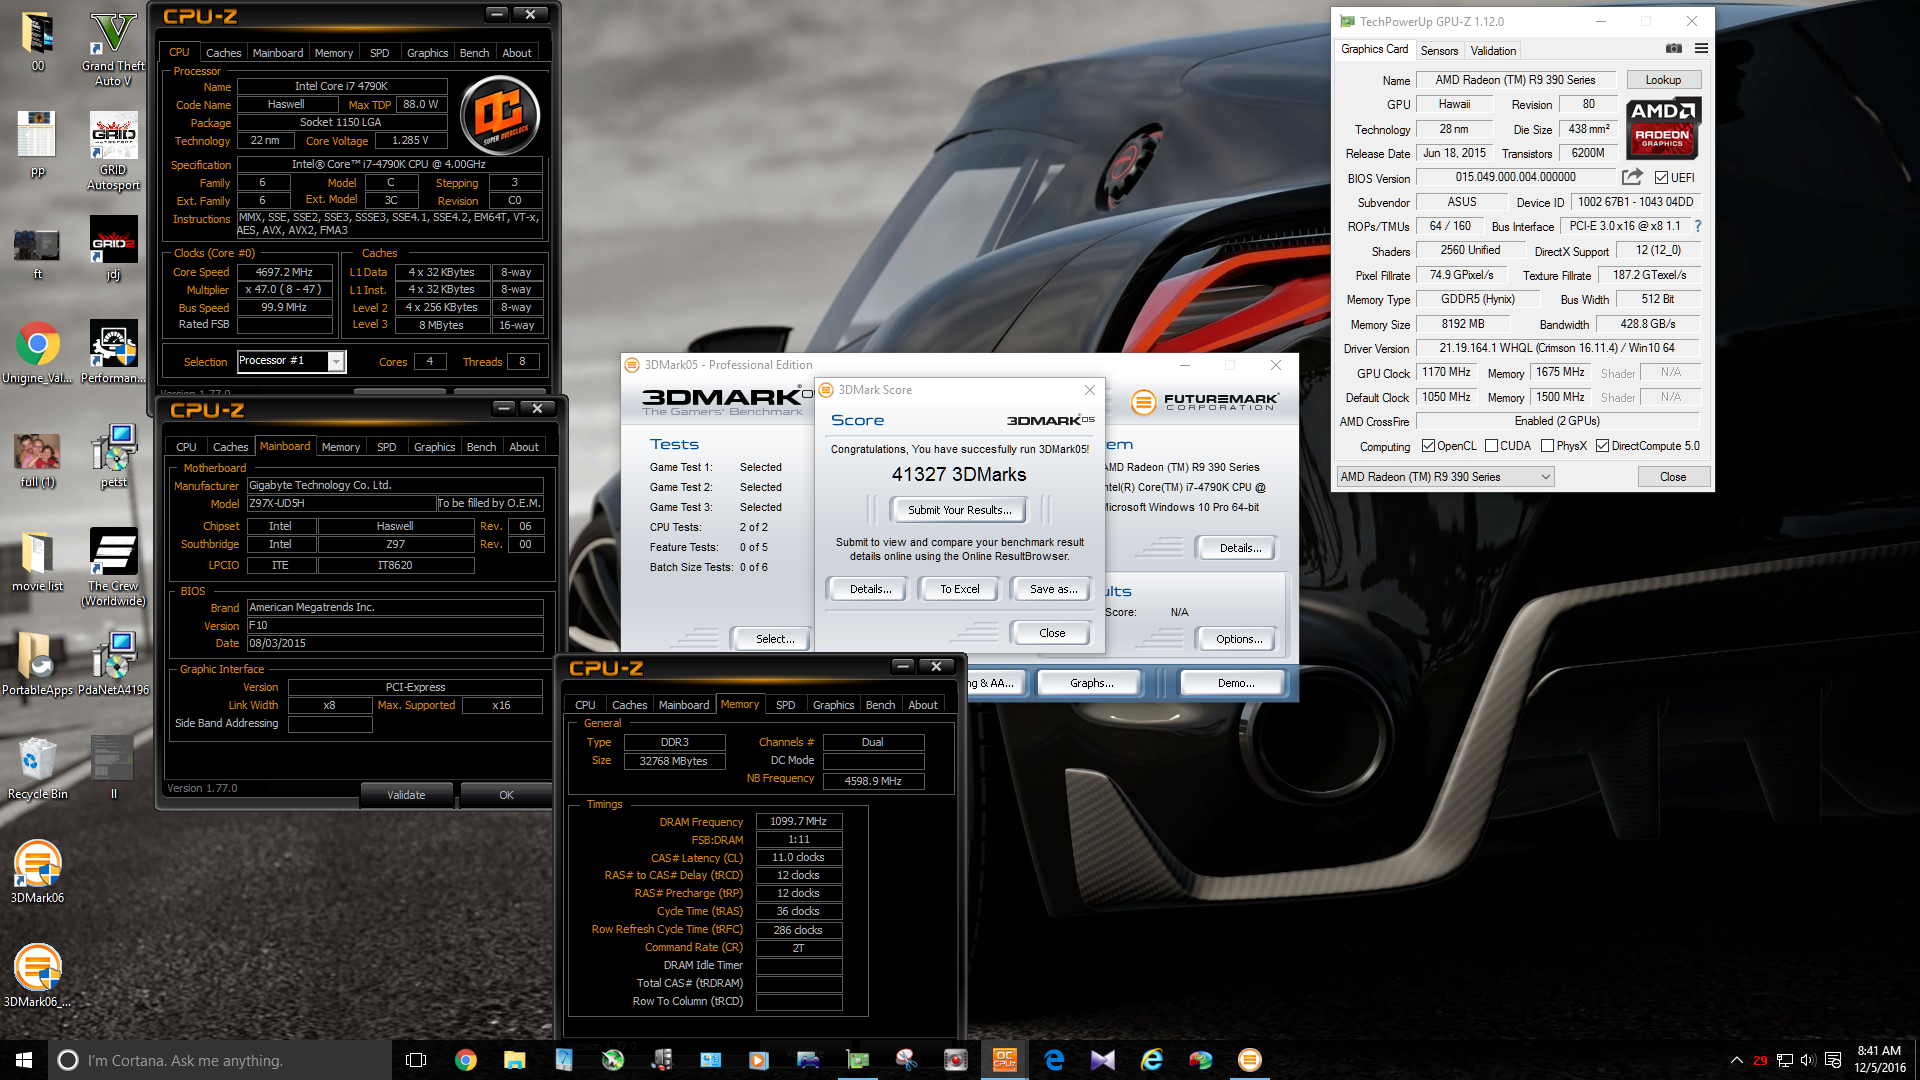Click the Windows Start button
Screen dimensions: 1920x1080
(x=24, y=1060)
